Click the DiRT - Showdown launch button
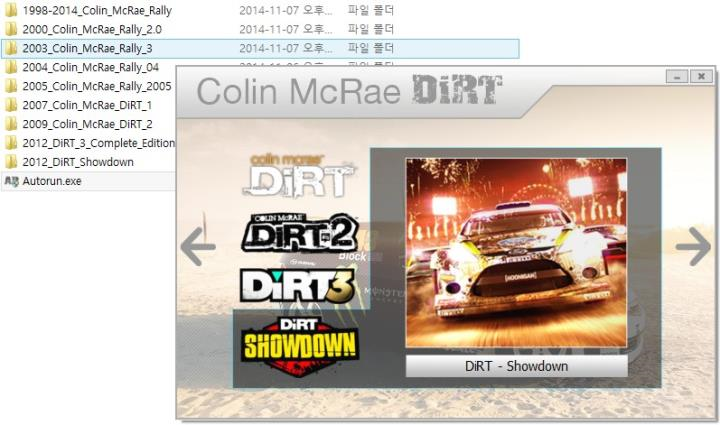The image size is (720, 429). pyautogui.click(x=516, y=366)
